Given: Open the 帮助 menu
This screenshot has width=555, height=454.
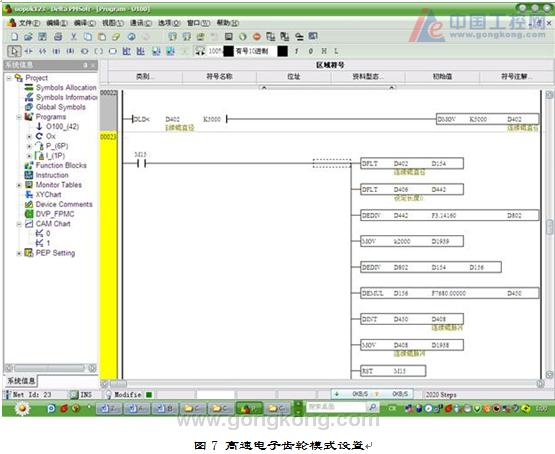Looking at the screenshot, I should [228, 23].
